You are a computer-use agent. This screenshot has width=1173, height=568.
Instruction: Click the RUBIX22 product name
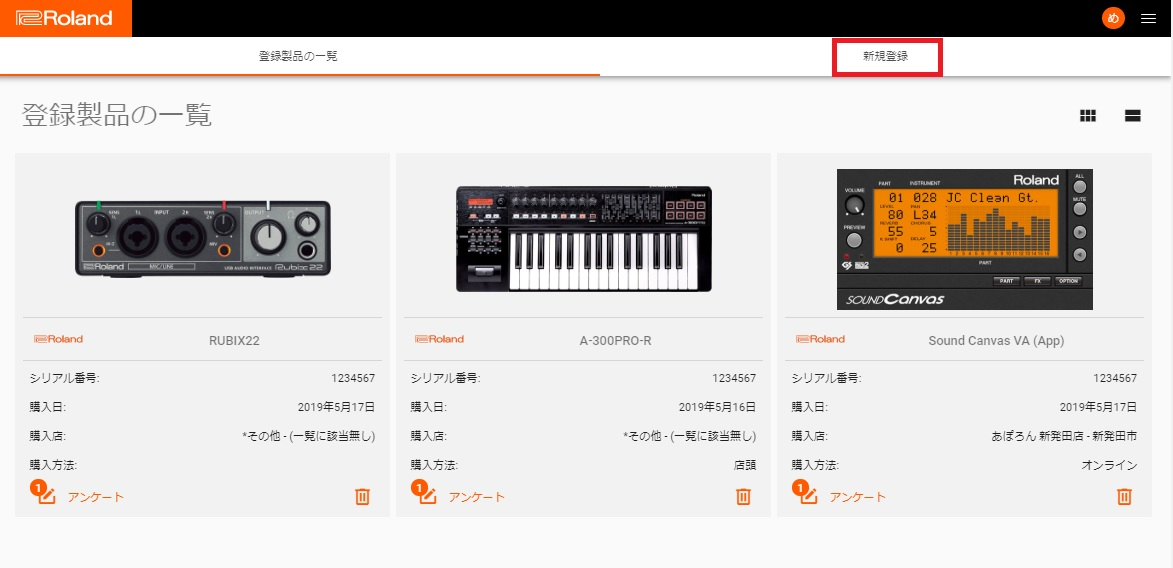tap(234, 341)
